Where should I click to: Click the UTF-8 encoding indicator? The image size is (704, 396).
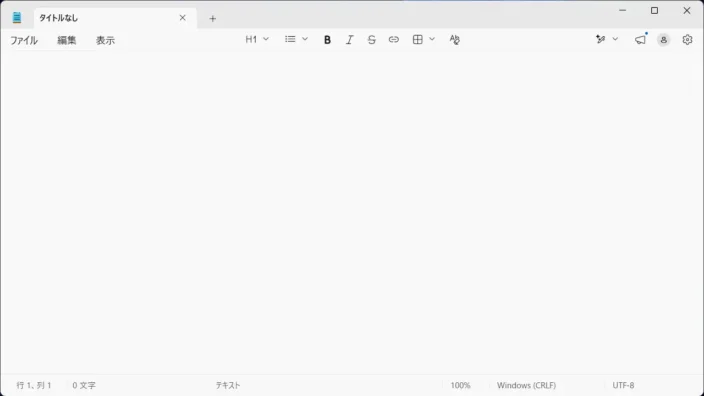(623, 385)
